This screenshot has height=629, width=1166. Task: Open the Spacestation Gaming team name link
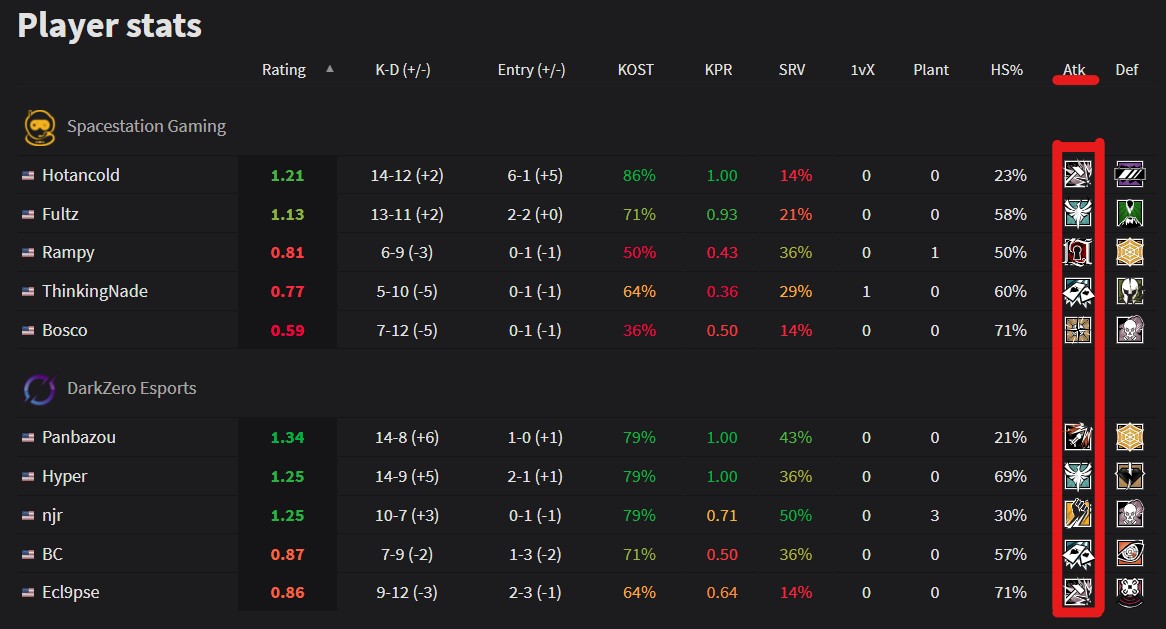click(146, 126)
